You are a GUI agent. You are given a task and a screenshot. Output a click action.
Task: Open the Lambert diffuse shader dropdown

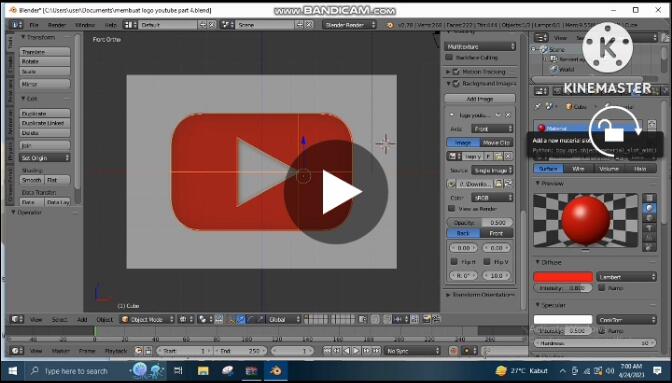tap(626, 277)
